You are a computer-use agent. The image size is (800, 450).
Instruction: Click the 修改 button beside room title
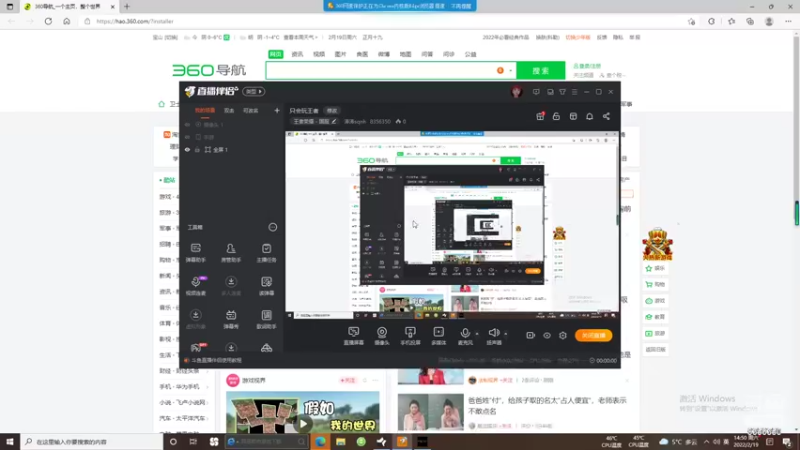[x=332, y=111]
